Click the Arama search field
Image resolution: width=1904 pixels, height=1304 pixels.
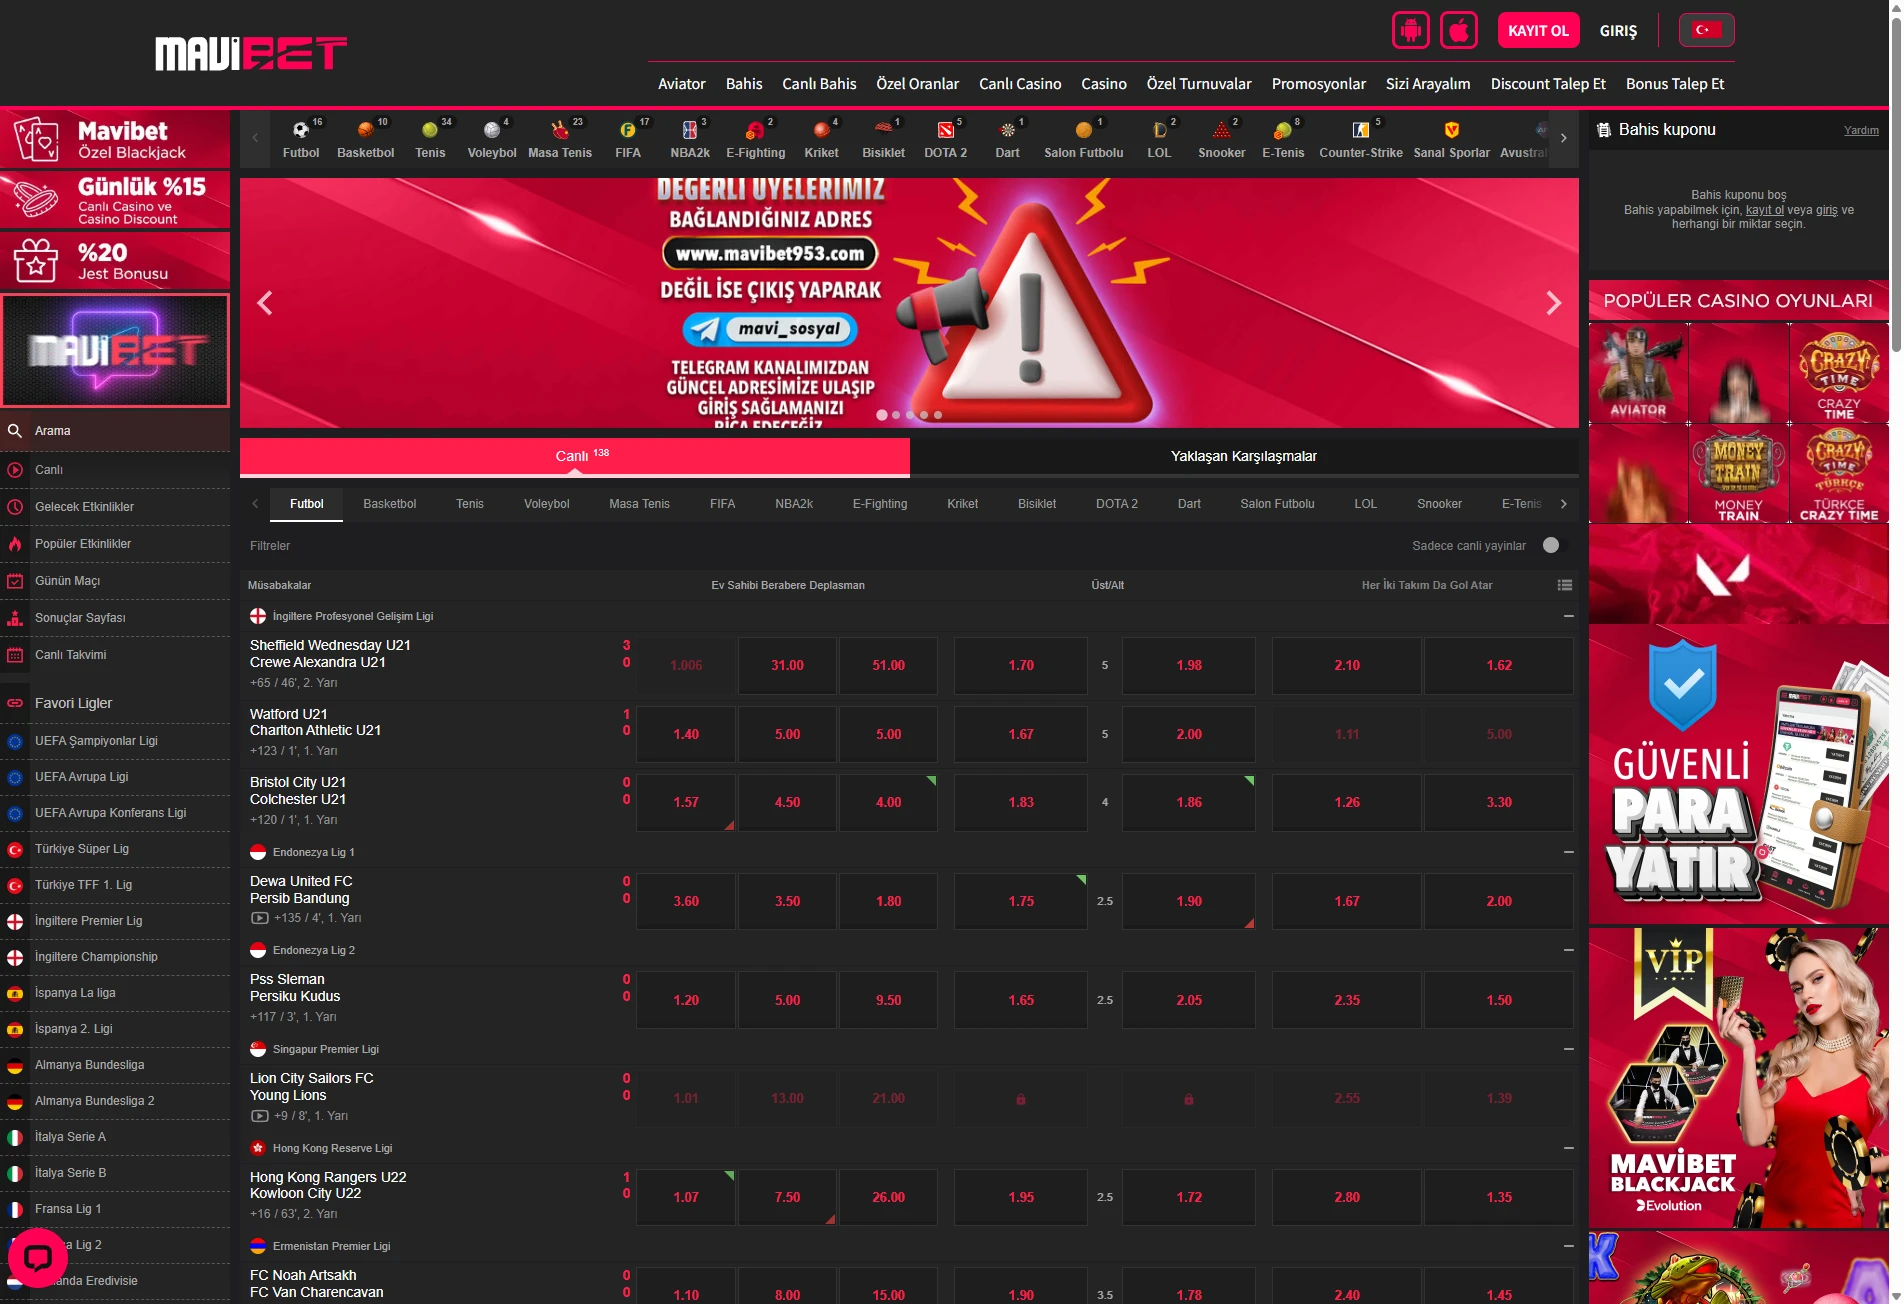[x=115, y=431]
